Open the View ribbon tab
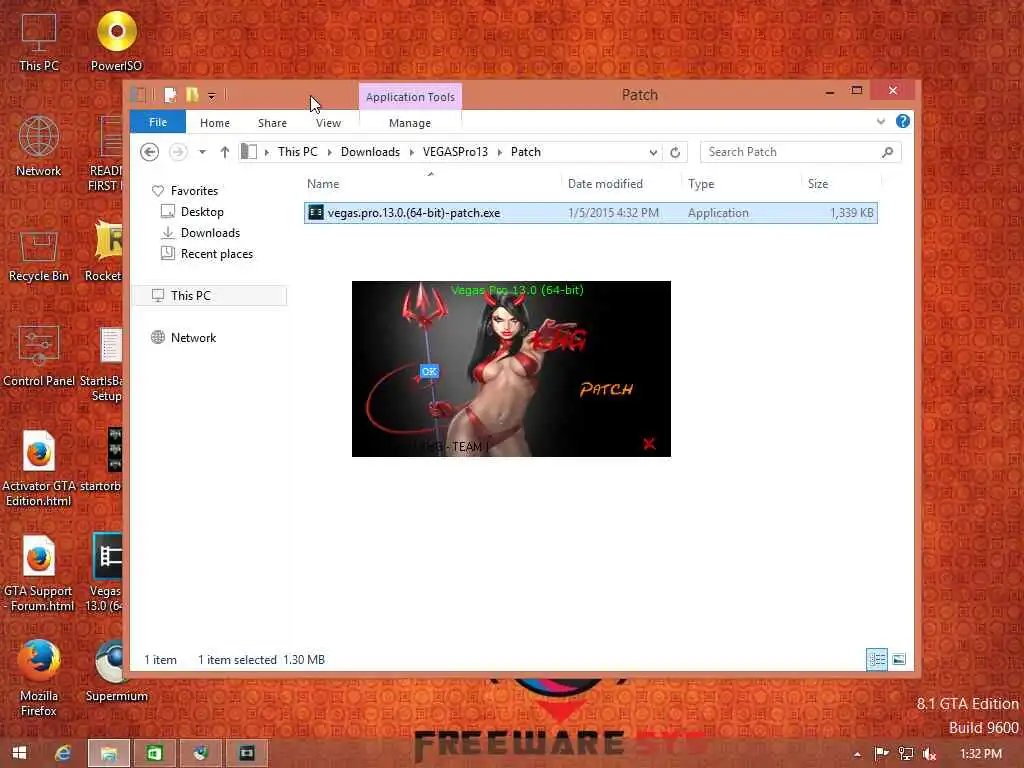 [328, 123]
